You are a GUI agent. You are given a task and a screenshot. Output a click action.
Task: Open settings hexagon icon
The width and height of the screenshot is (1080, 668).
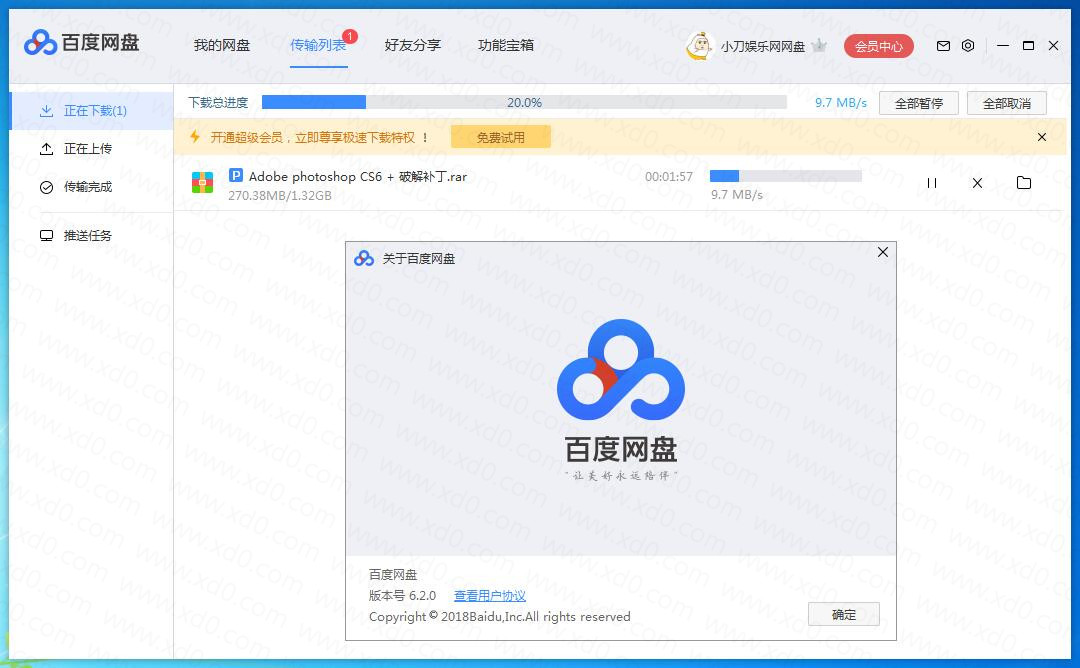(x=968, y=45)
